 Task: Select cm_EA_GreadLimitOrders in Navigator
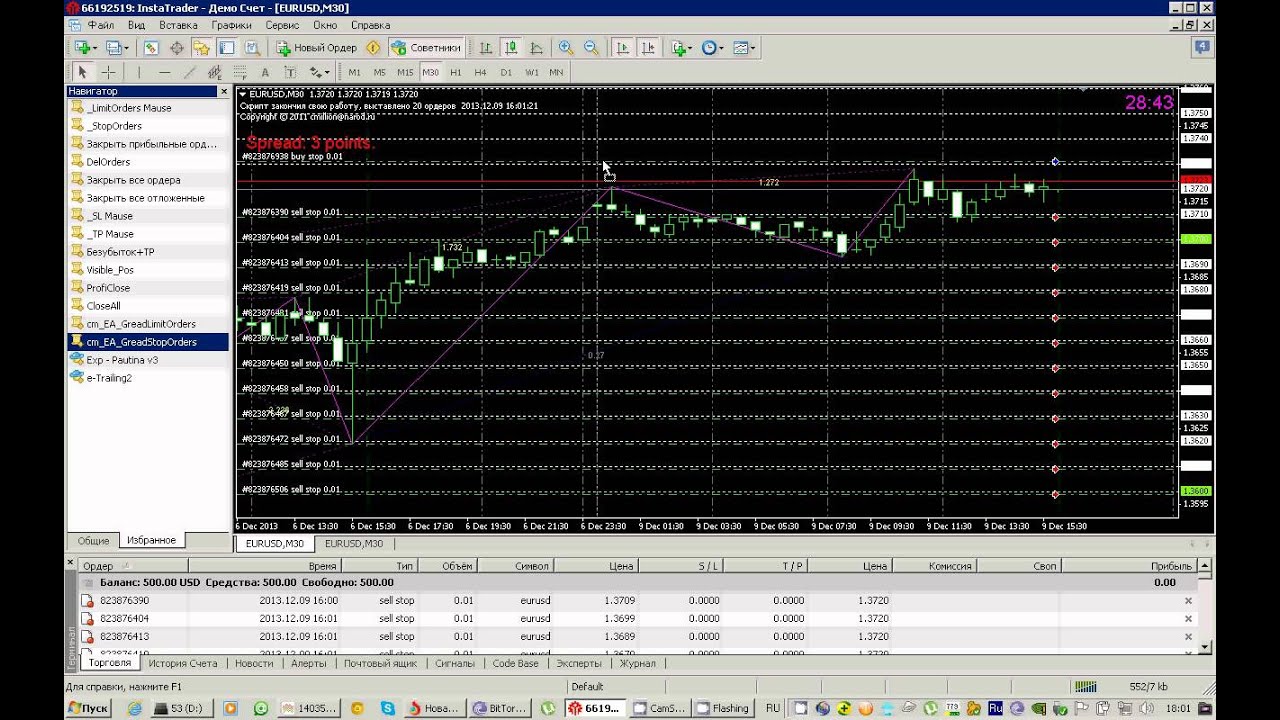140,324
